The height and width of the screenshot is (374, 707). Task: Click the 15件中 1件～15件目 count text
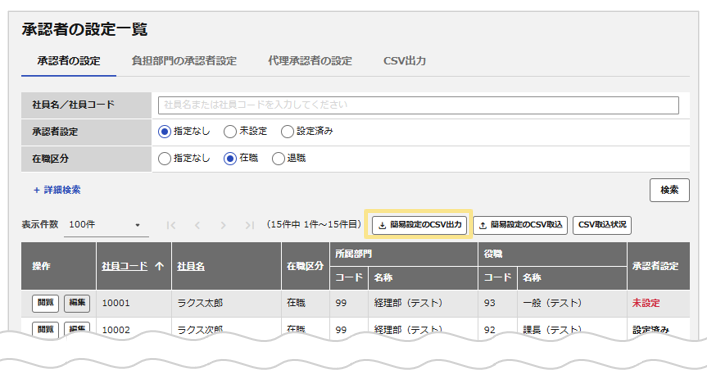314,225
